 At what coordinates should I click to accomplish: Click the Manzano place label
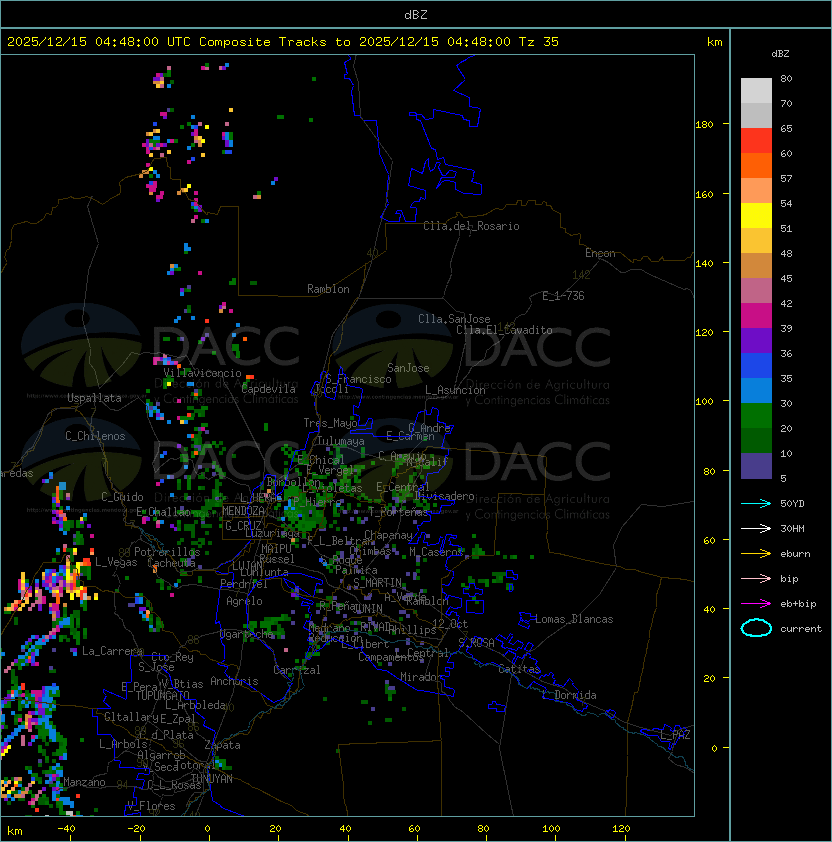[x=84, y=782]
